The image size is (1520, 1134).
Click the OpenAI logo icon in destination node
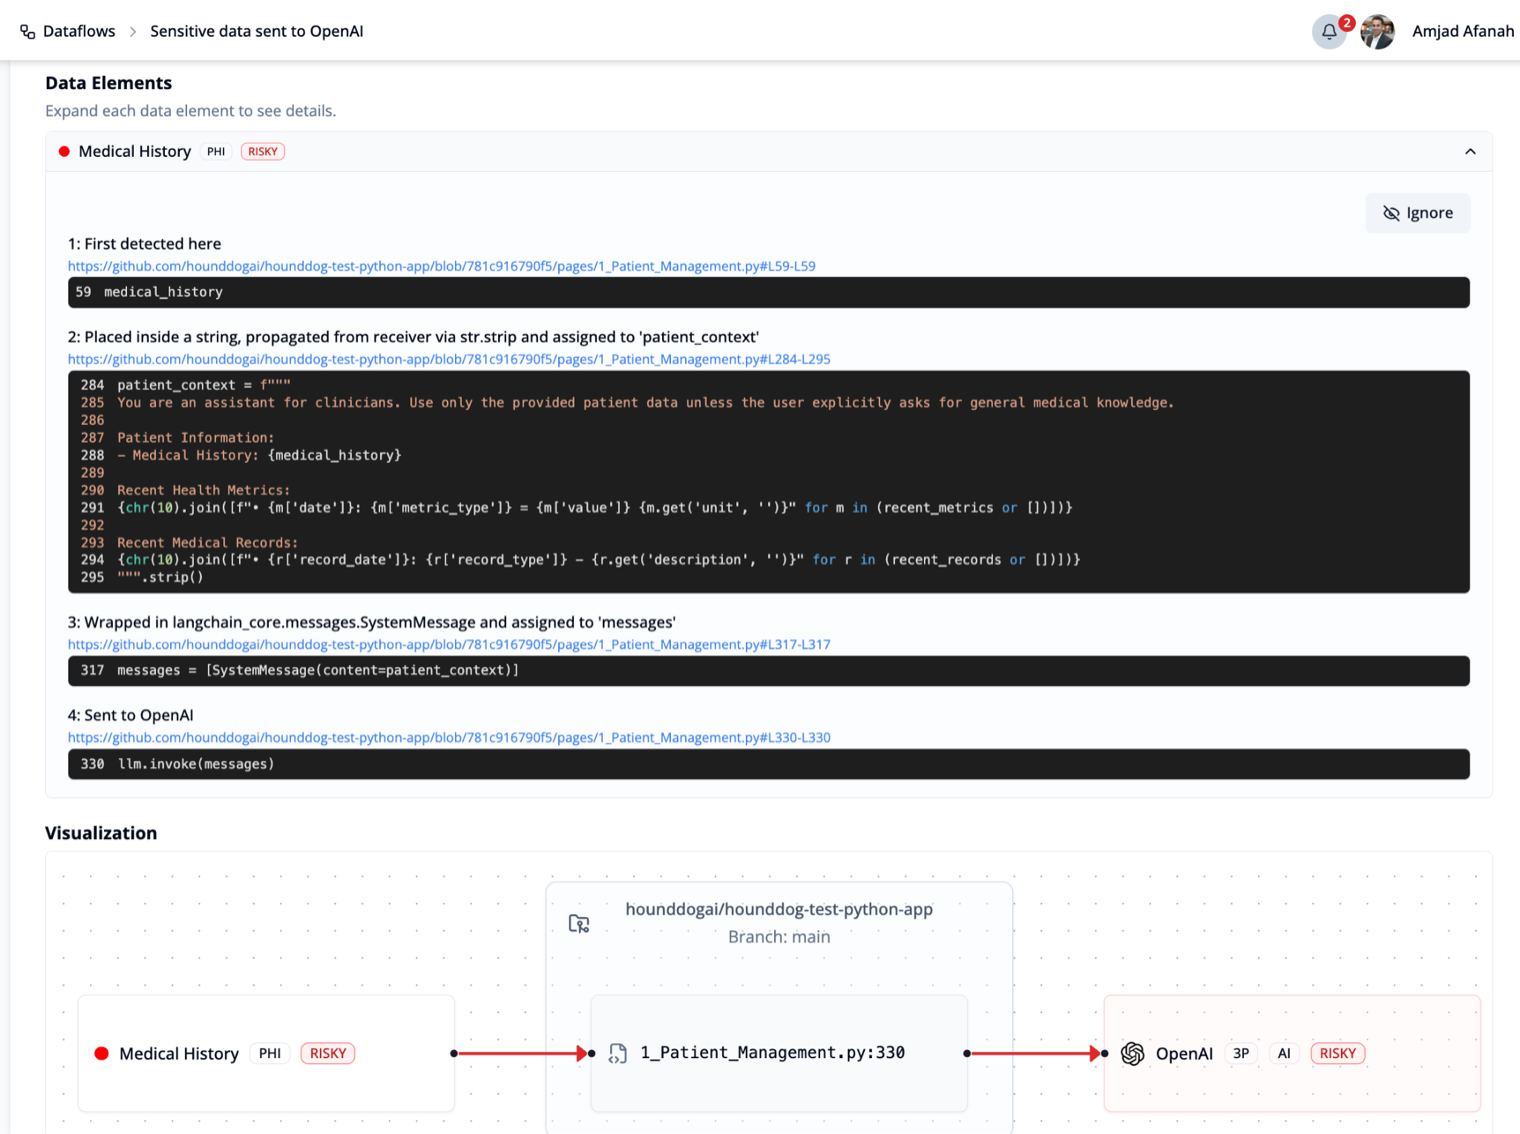pyautogui.click(x=1133, y=1053)
